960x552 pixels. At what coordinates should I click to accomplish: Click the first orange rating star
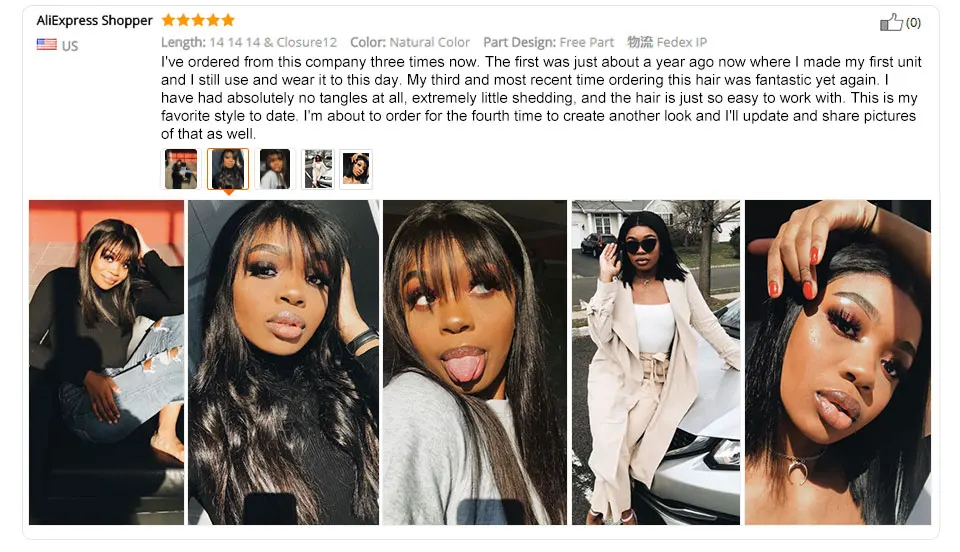[x=168, y=20]
